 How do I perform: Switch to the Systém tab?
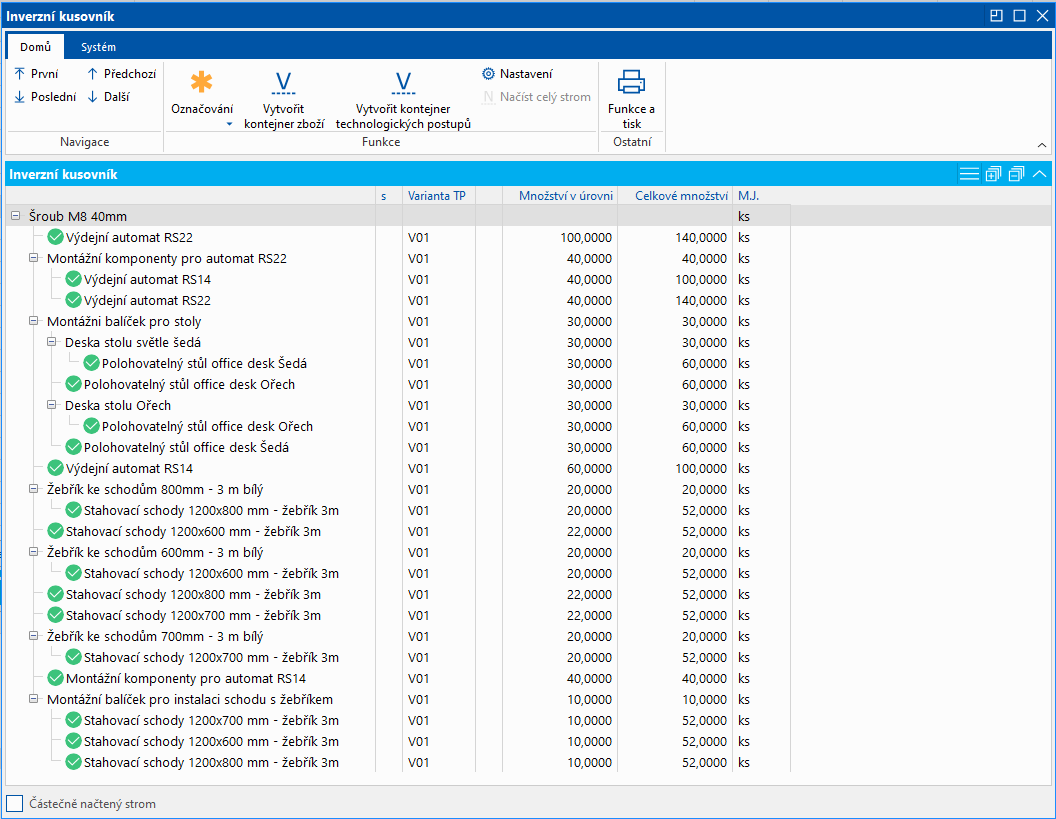pyautogui.click(x=98, y=47)
